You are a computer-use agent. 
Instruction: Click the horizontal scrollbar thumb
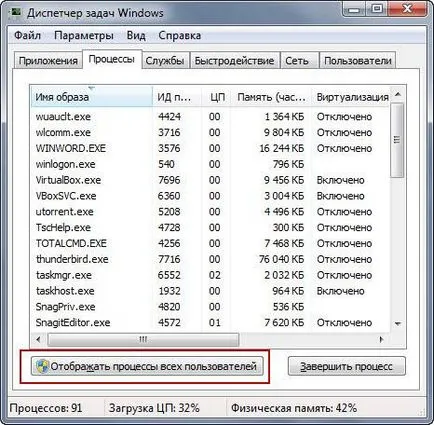coord(143,340)
